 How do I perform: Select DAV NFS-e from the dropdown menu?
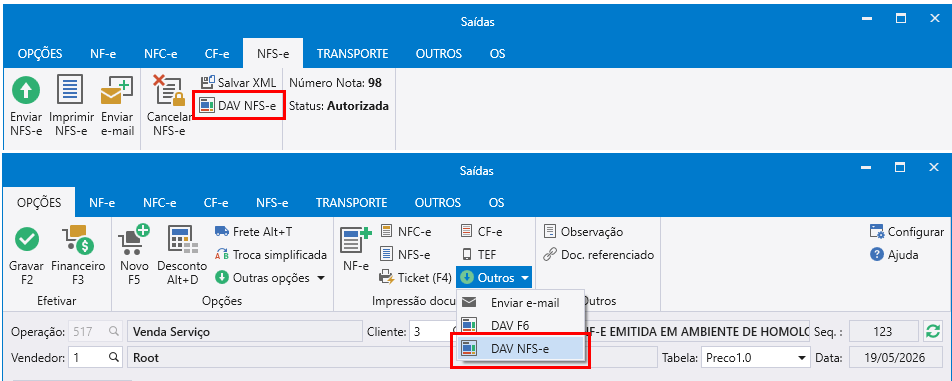pyautogui.click(x=520, y=348)
